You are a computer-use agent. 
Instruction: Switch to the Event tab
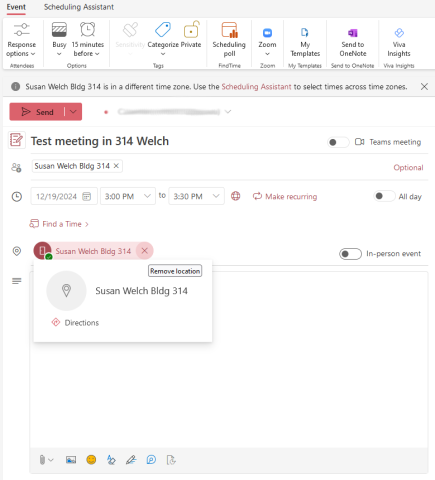point(16,7)
